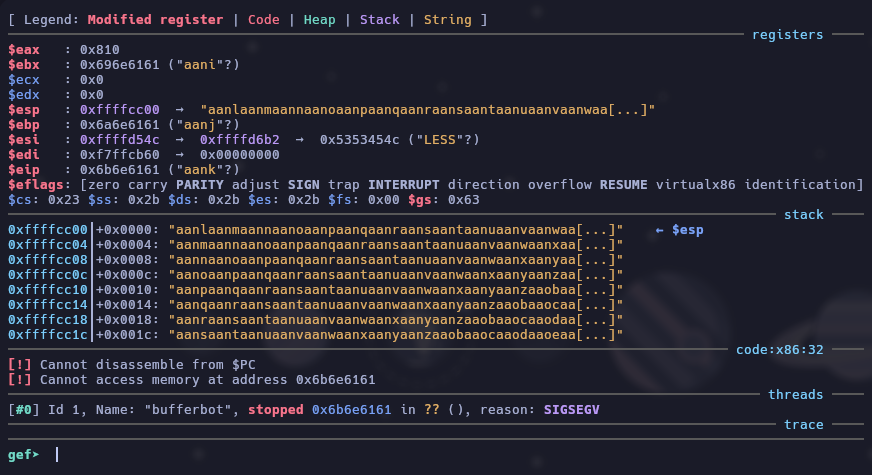872x475 pixels.
Task: Click the "stack" section header
Action: pos(803,215)
